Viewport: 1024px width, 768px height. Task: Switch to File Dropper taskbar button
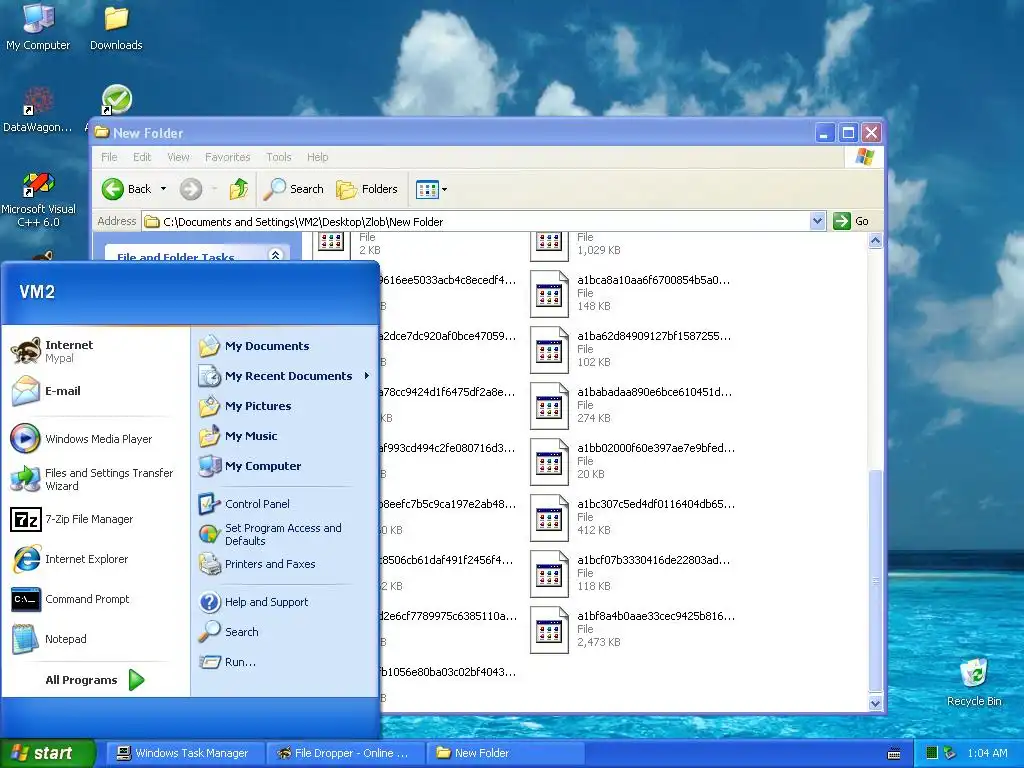tap(345, 753)
